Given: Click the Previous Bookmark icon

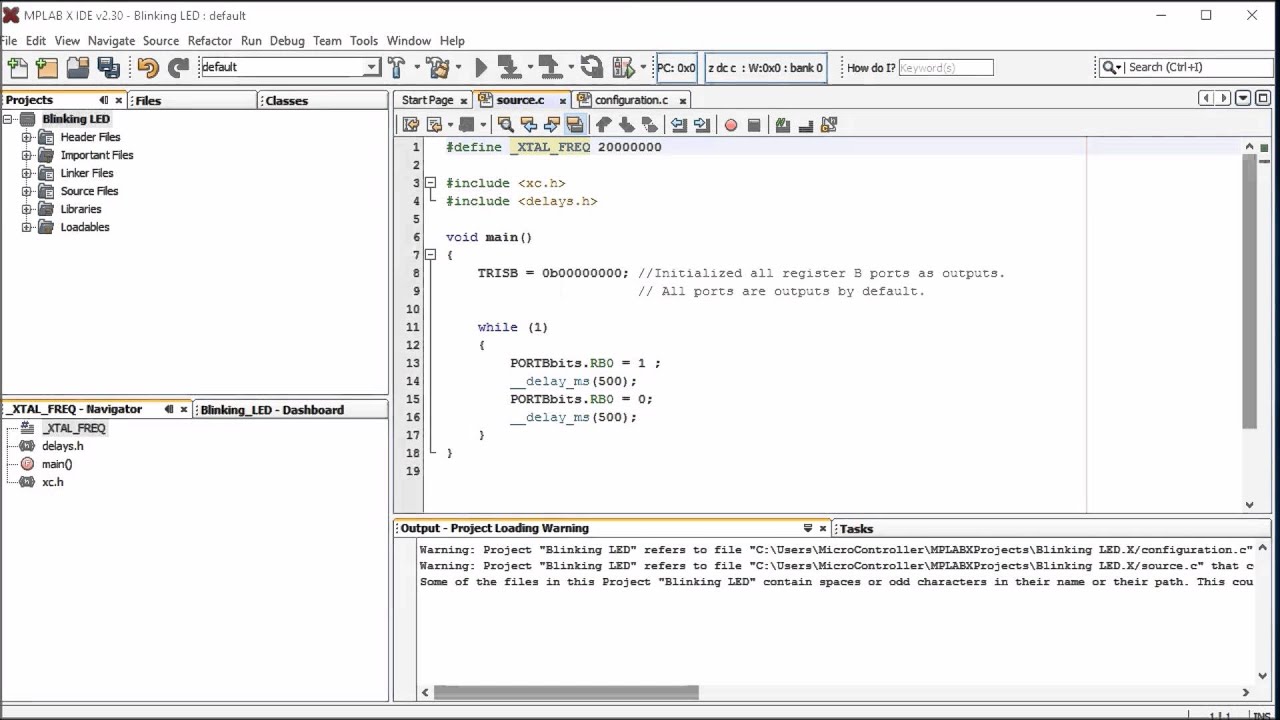Looking at the screenshot, I should pos(603,125).
